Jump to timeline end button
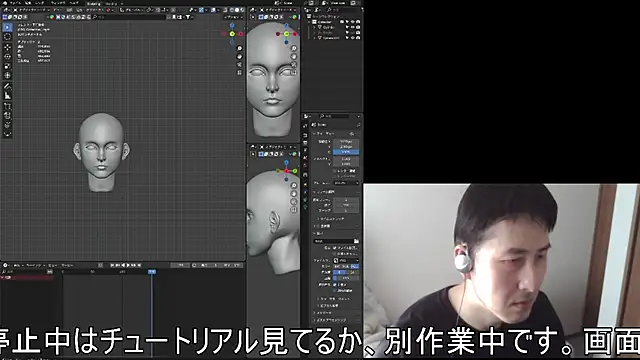 (139, 265)
